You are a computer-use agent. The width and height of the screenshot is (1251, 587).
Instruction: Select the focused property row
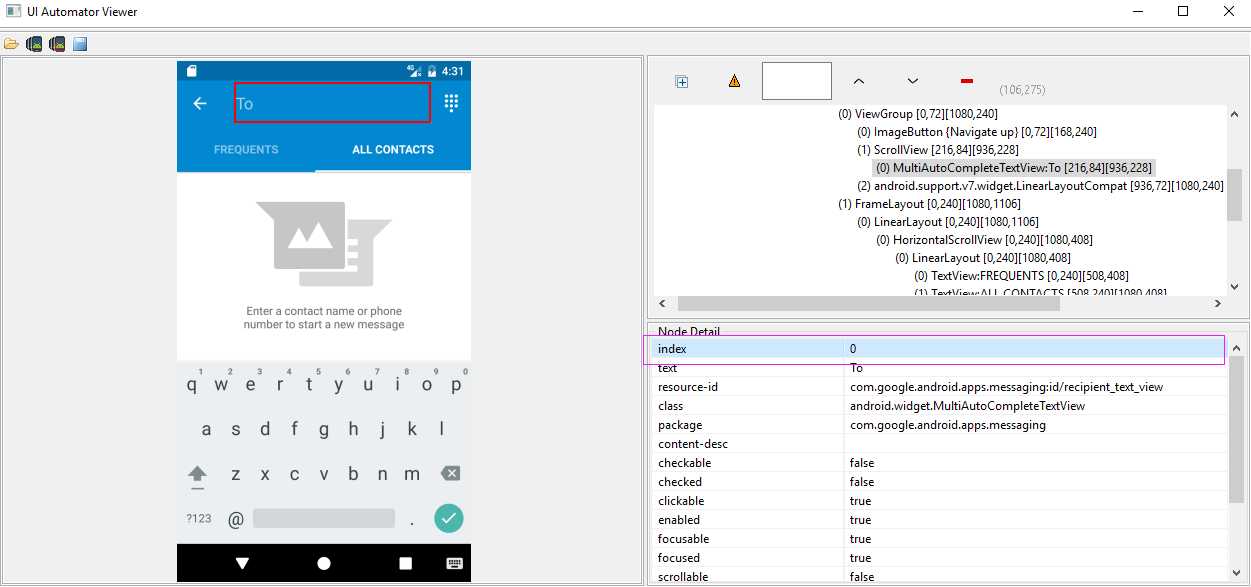point(938,558)
